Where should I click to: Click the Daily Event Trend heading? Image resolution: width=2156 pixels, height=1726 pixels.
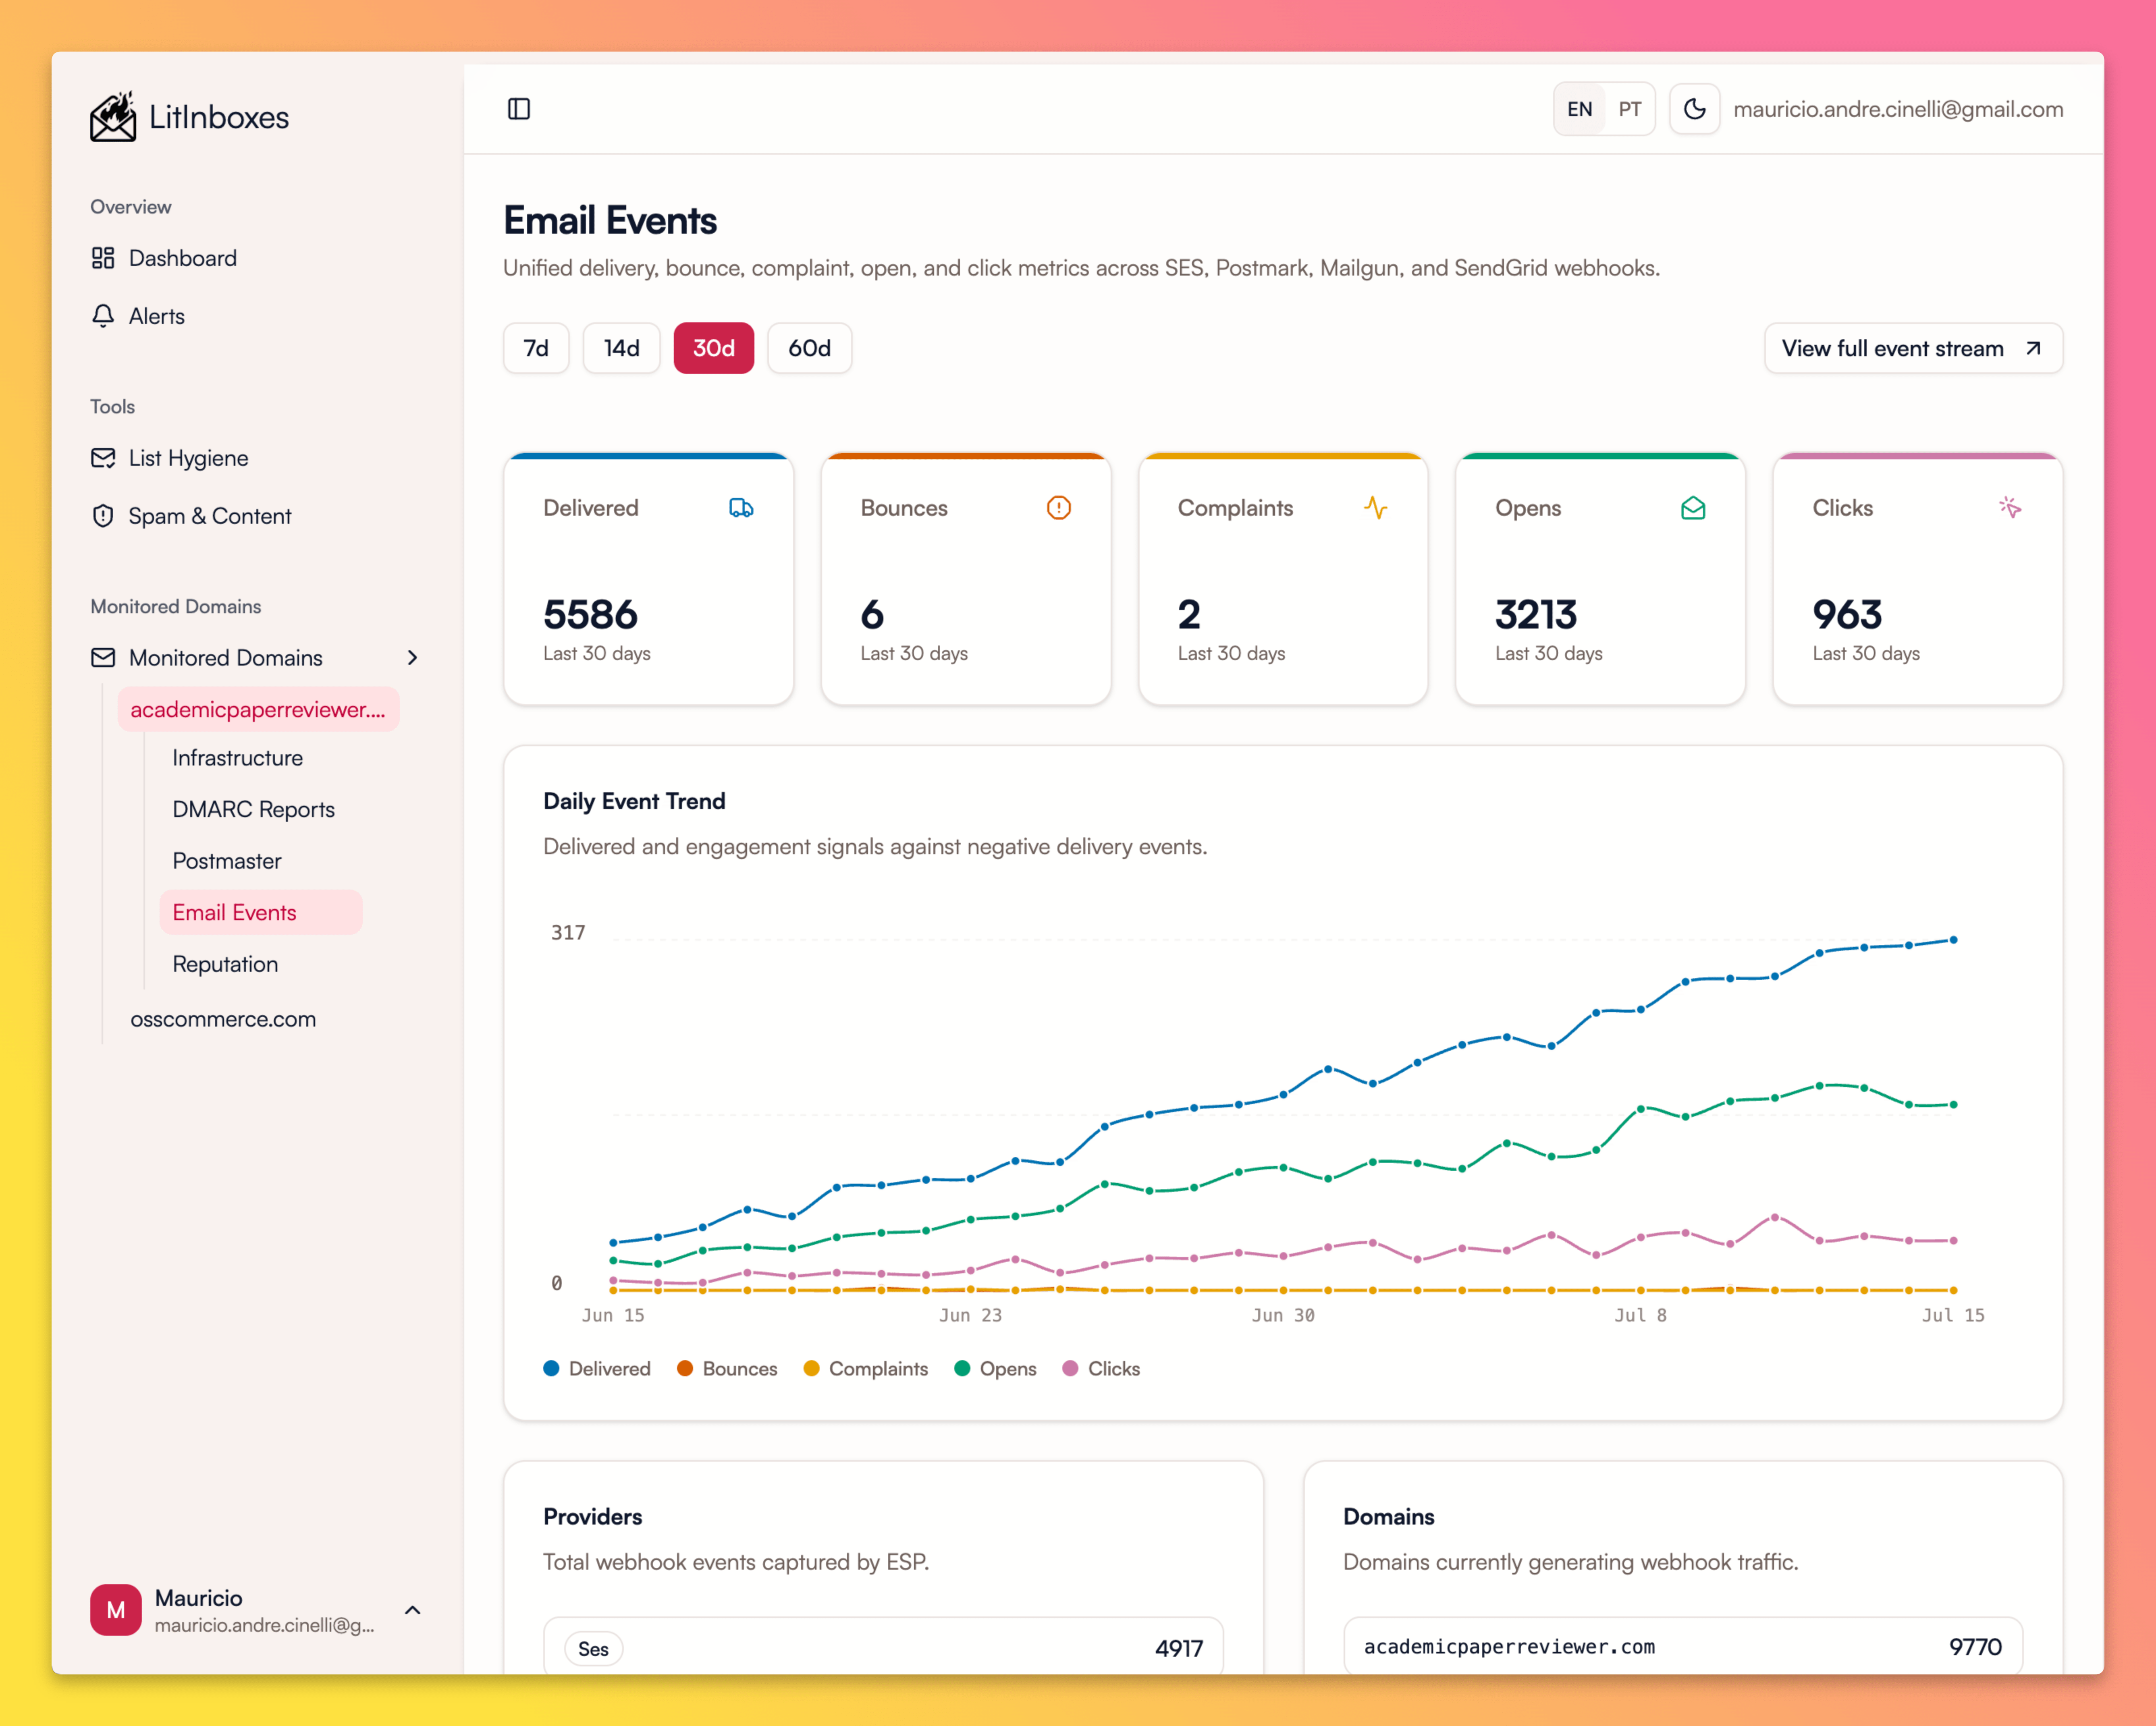tap(634, 801)
